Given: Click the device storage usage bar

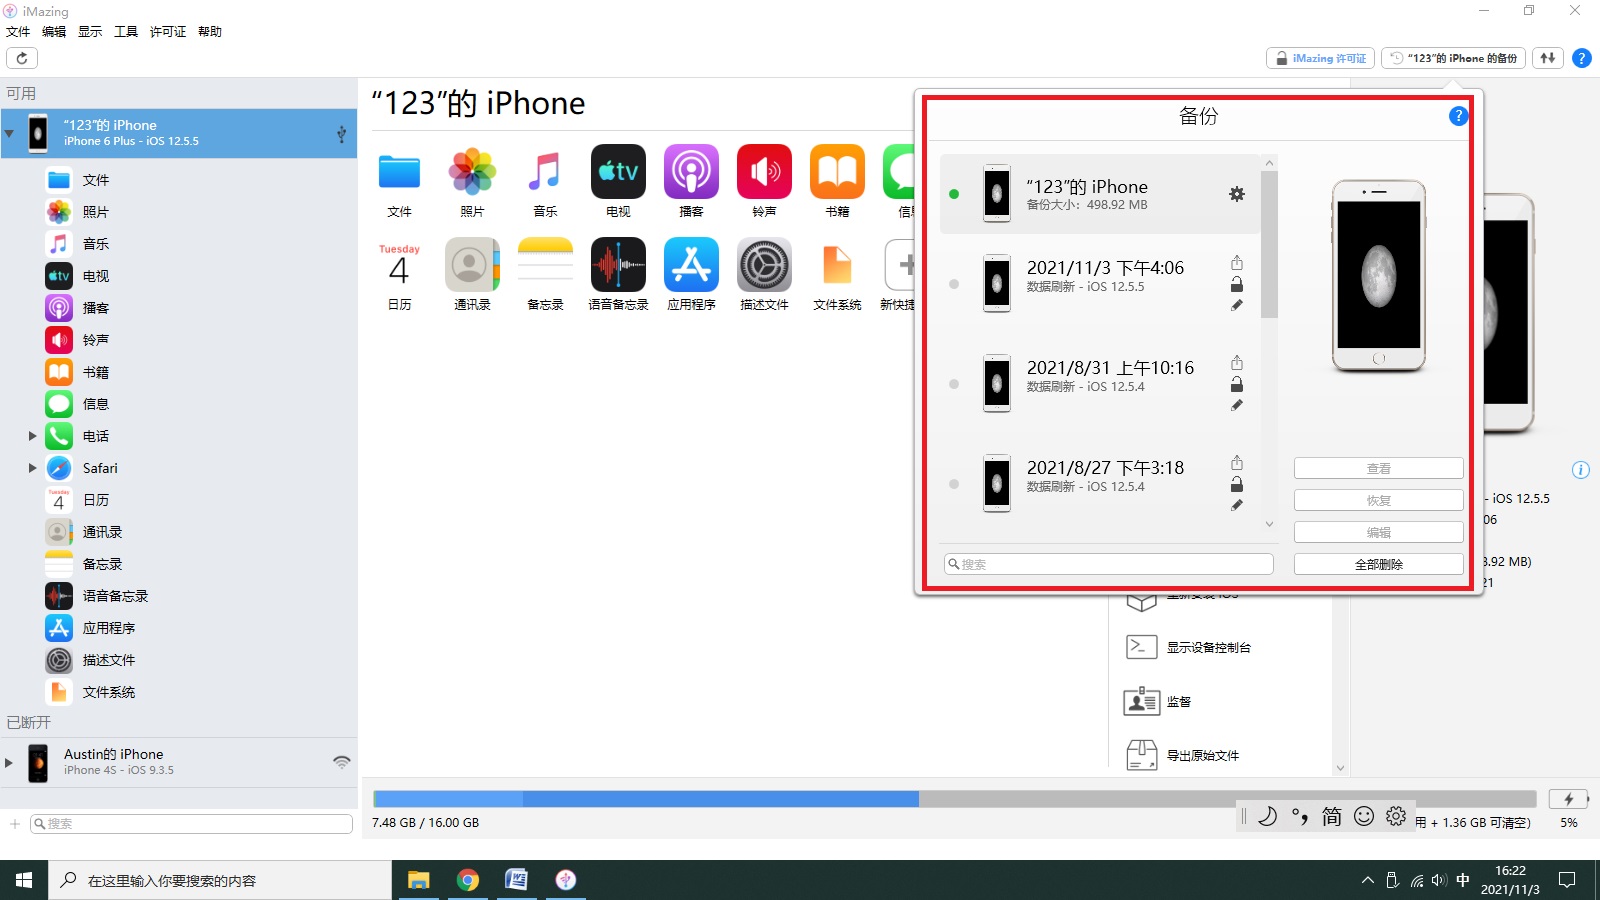Looking at the screenshot, I should click(954, 799).
